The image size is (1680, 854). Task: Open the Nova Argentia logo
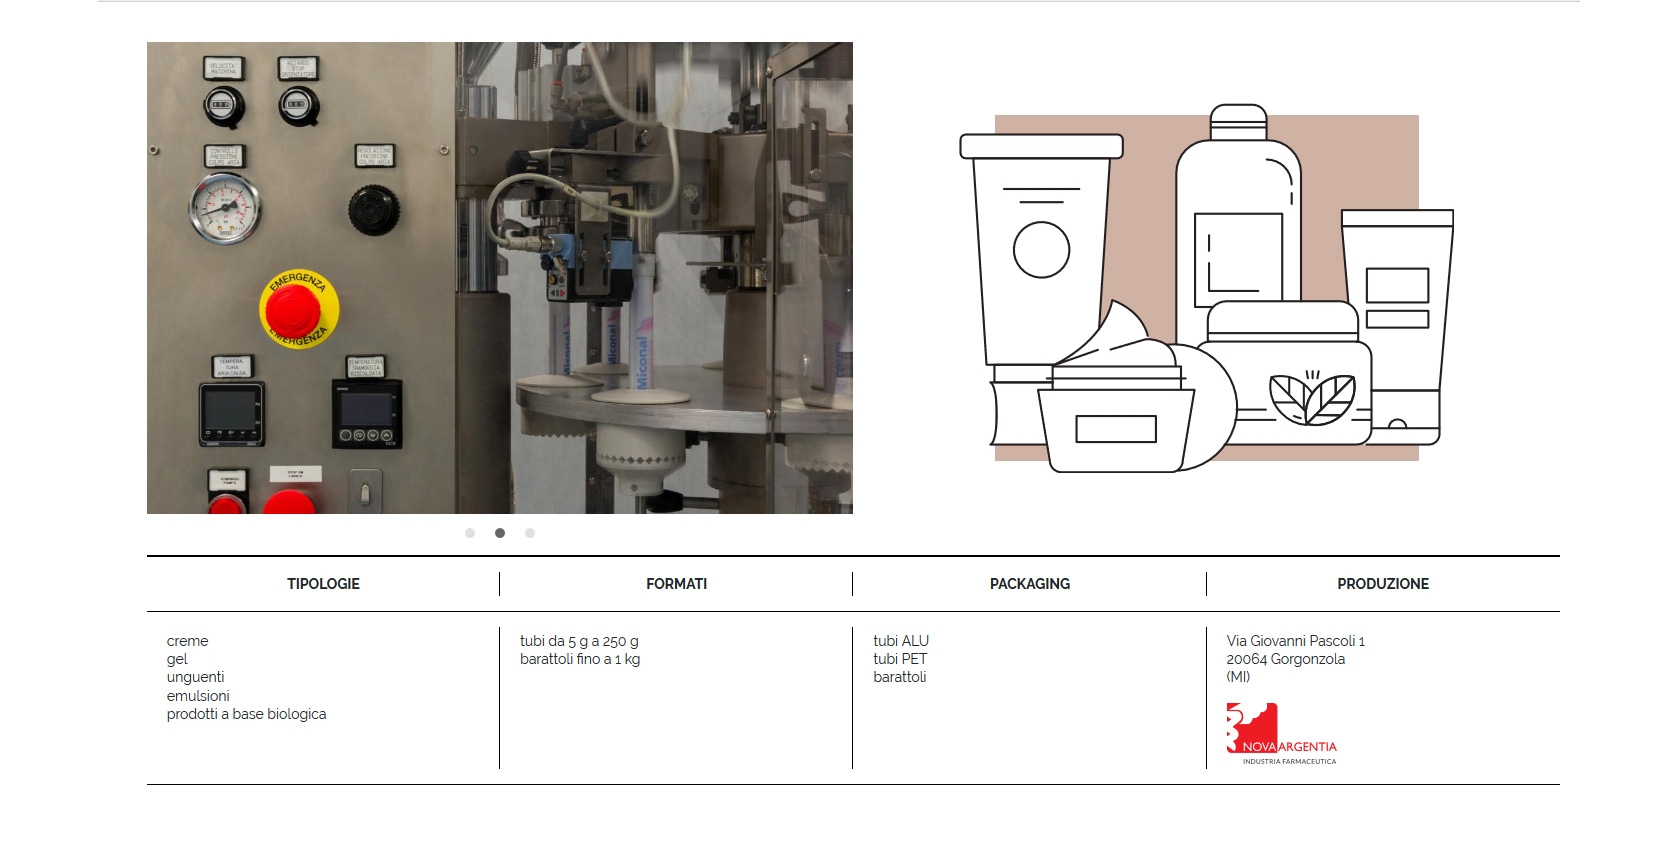click(x=1282, y=734)
